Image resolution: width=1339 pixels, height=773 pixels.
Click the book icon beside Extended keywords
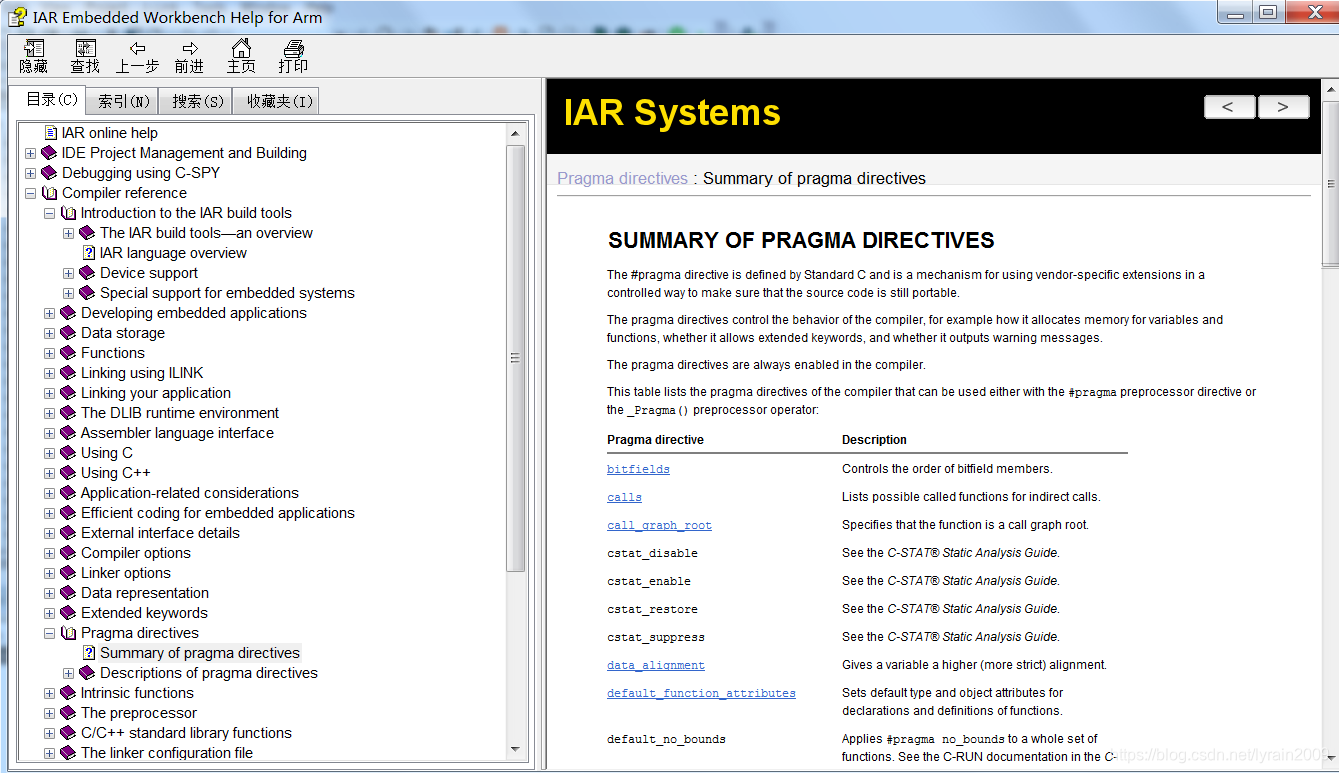[x=68, y=613]
